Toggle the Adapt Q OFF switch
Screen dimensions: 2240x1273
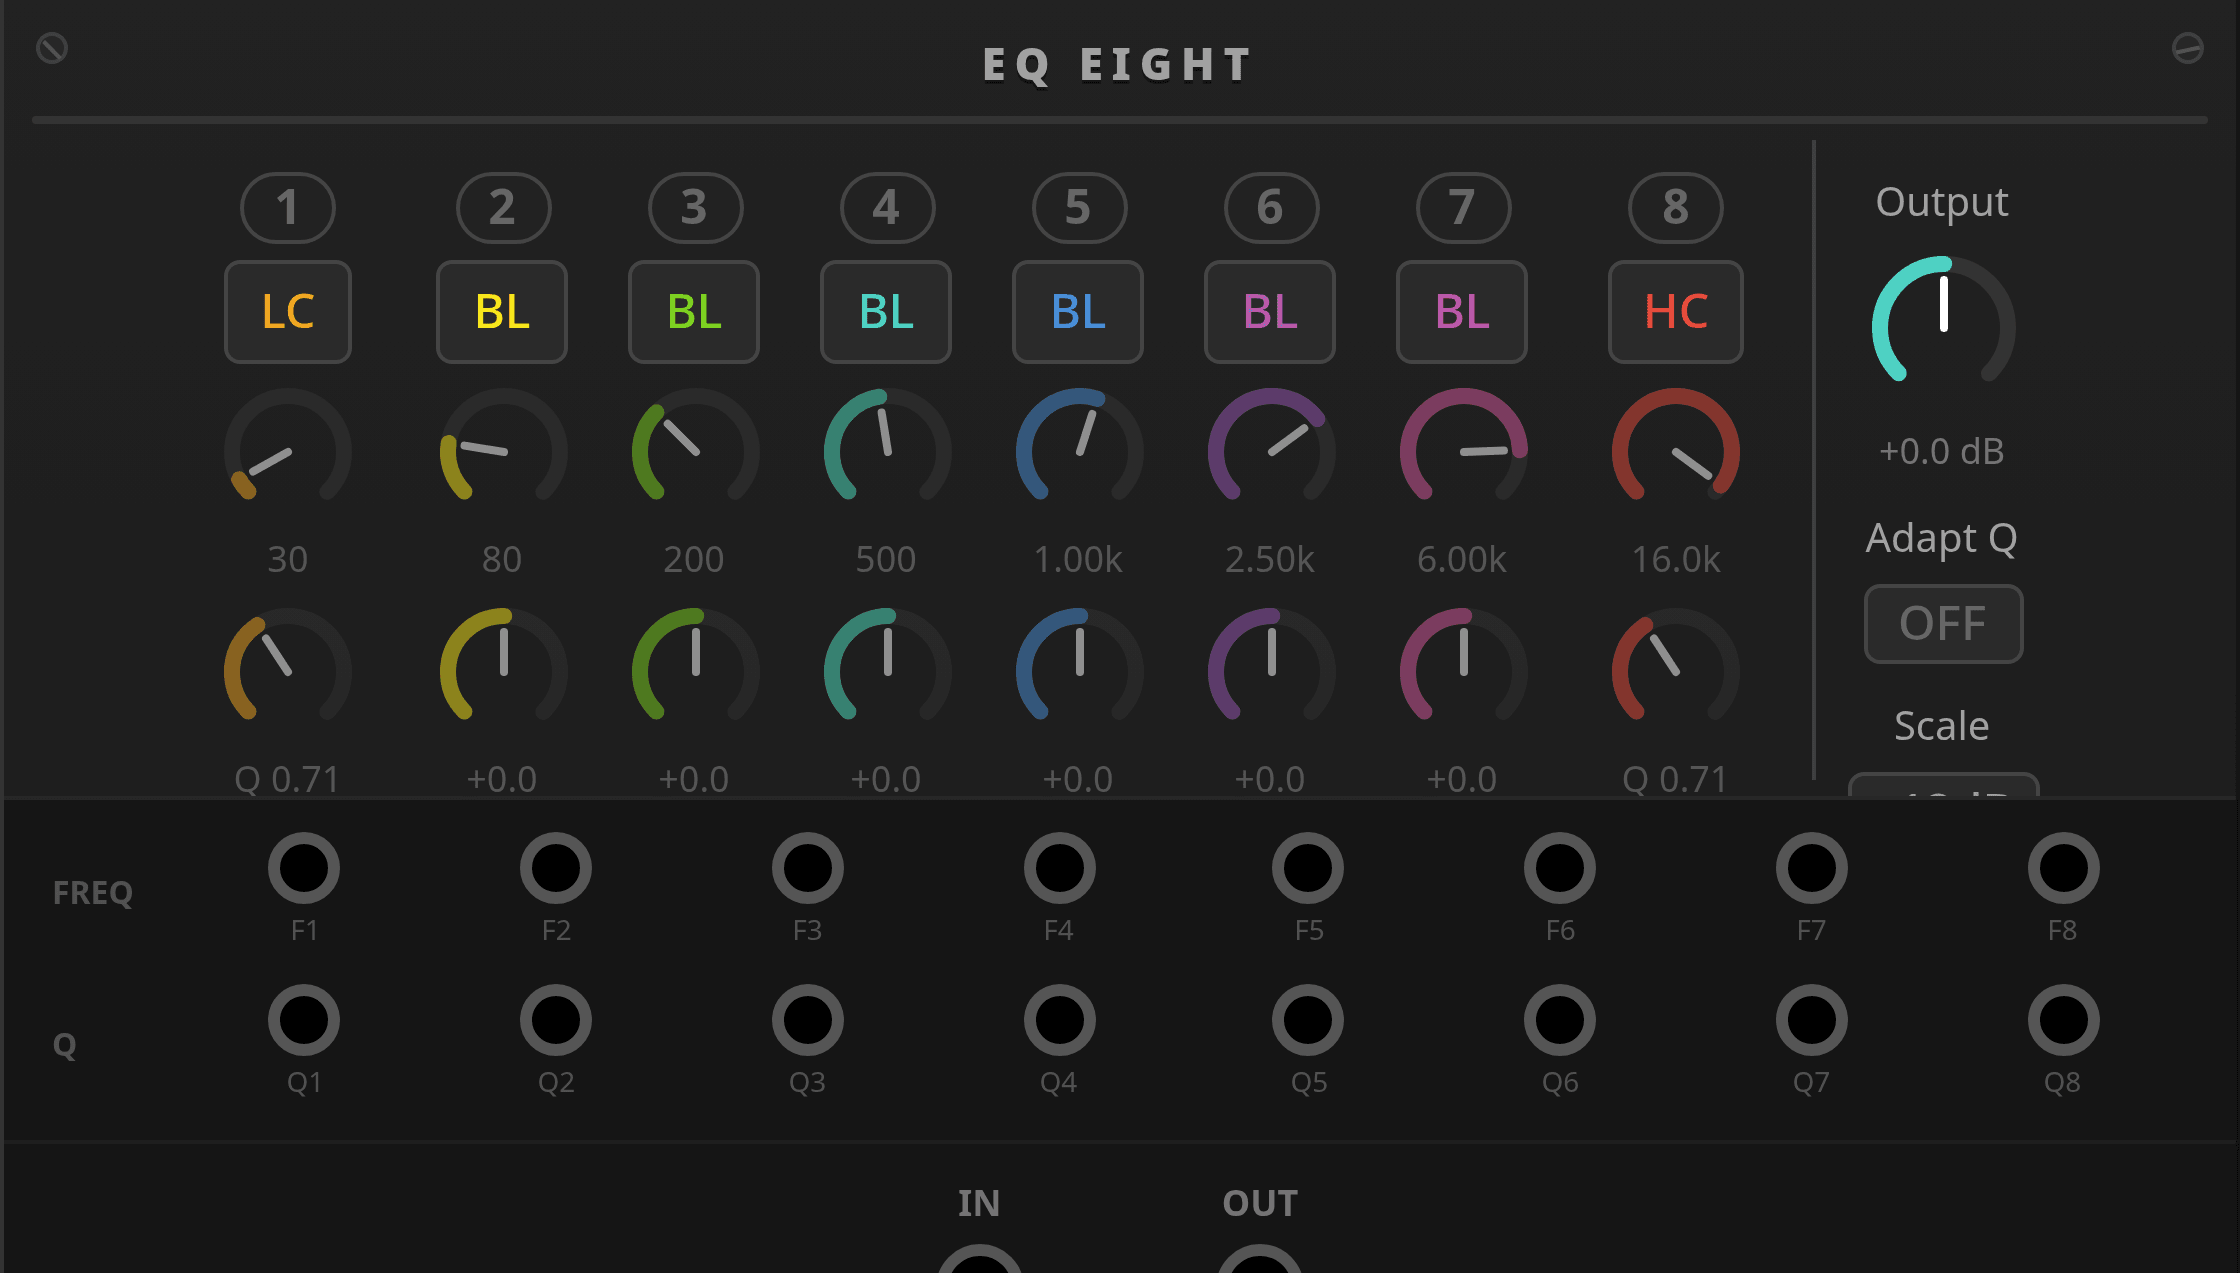point(1943,624)
